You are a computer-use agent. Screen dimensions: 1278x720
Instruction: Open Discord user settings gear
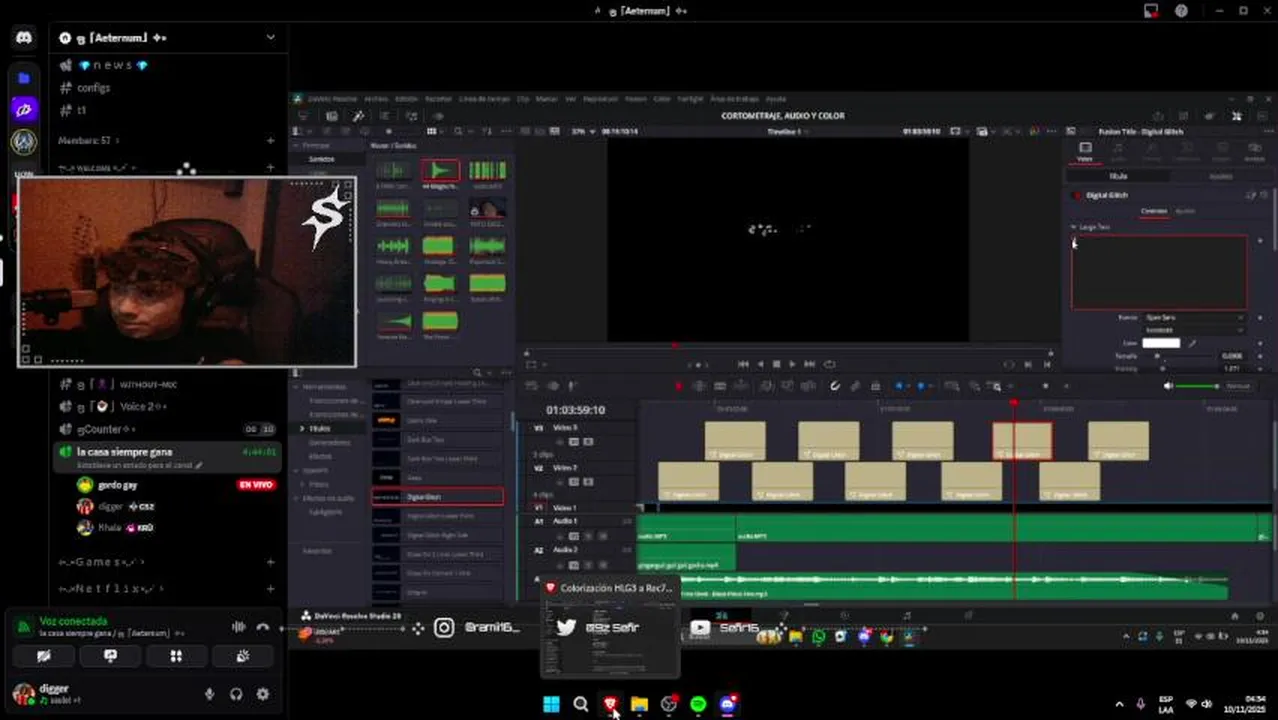[263, 694]
